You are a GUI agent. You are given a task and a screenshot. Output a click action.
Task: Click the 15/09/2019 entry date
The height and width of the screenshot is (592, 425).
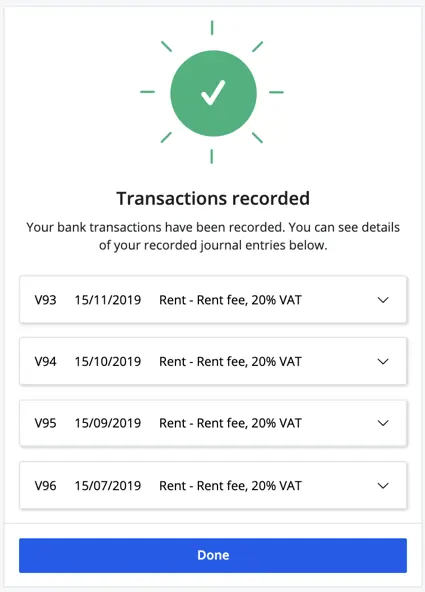(x=108, y=423)
